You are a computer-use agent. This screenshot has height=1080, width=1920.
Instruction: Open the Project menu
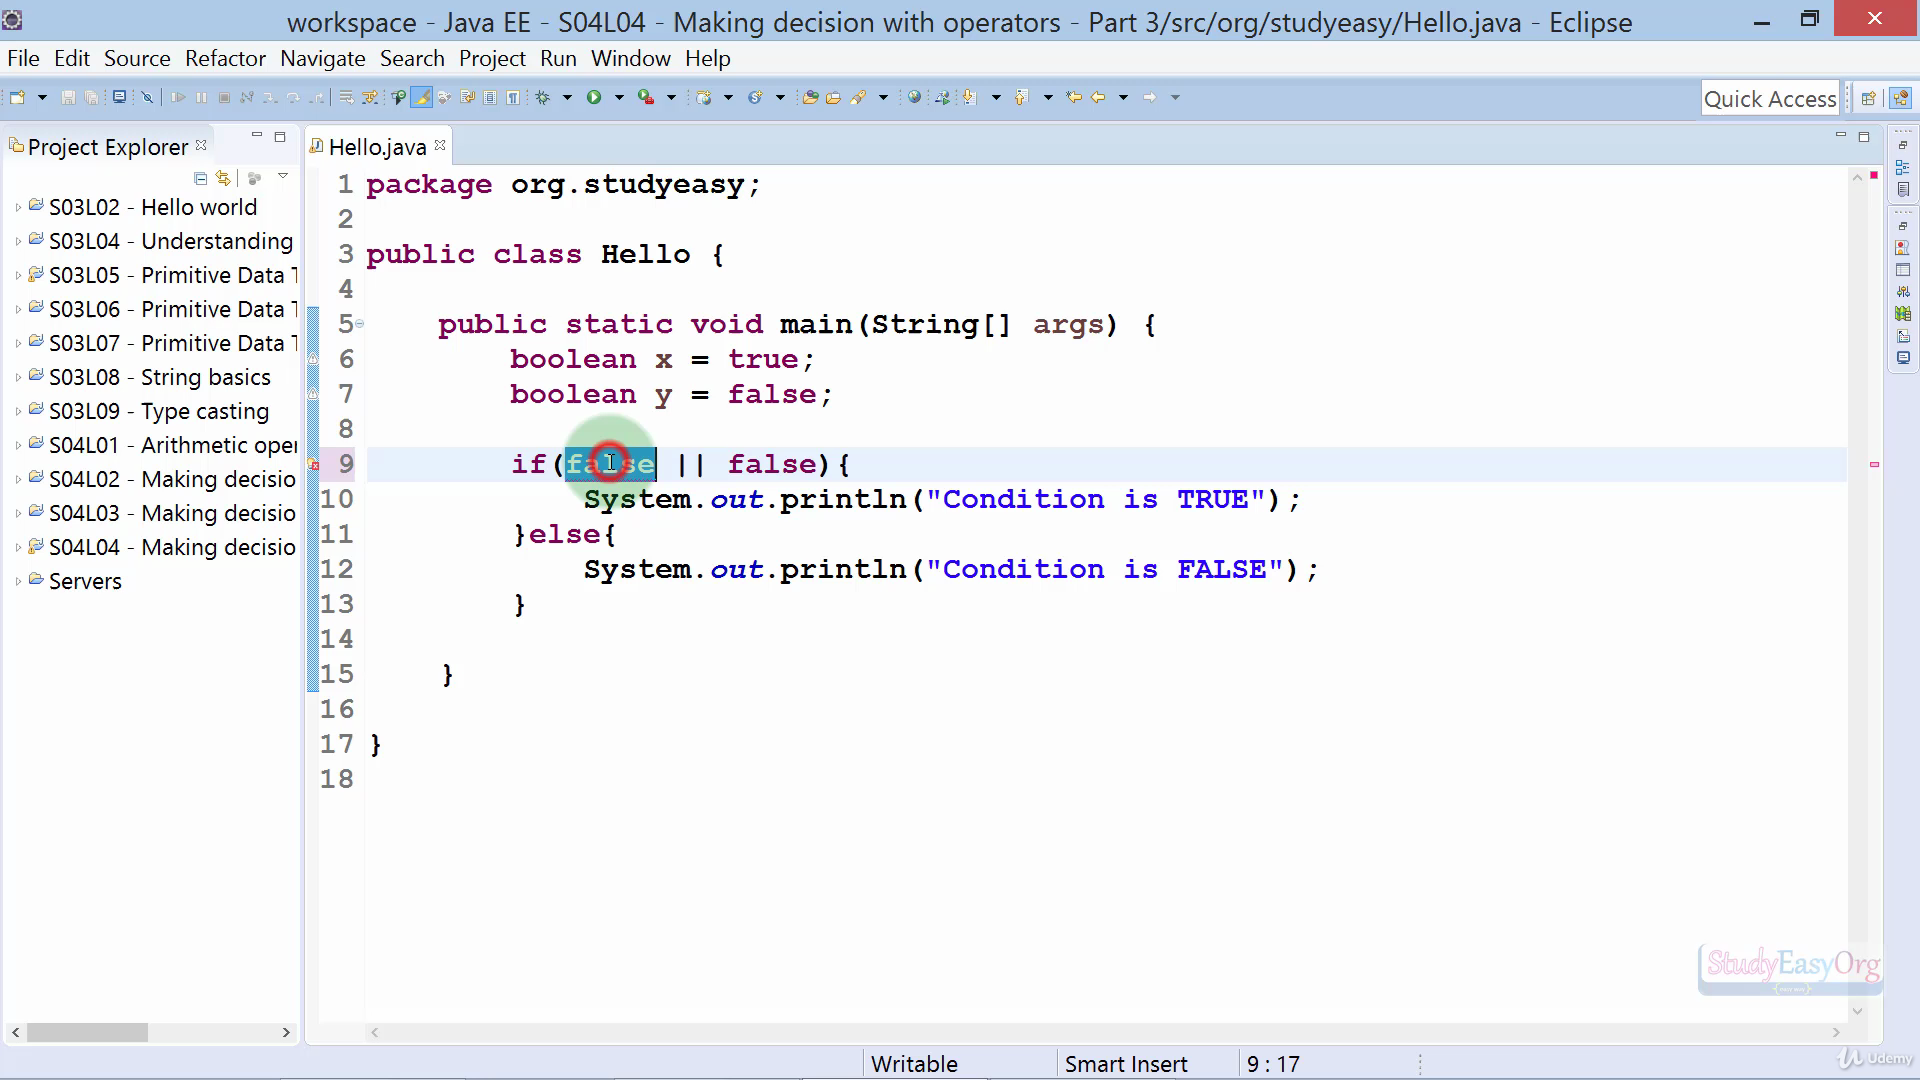tap(492, 58)
